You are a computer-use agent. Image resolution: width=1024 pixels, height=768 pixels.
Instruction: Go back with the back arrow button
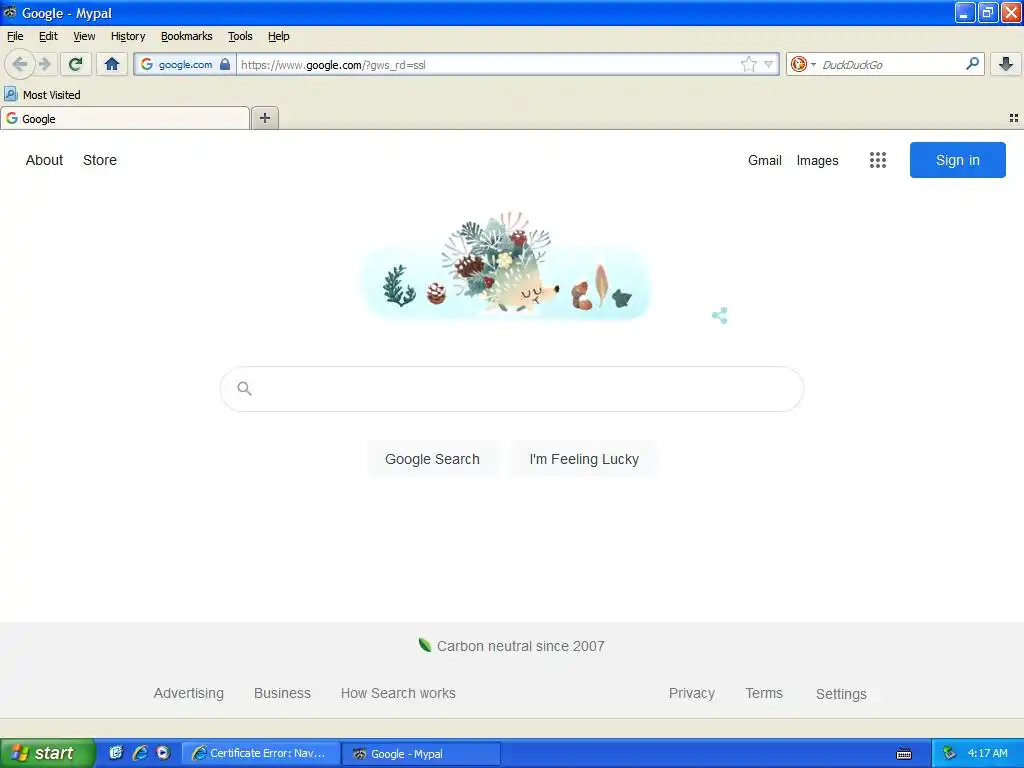[20, 64]
